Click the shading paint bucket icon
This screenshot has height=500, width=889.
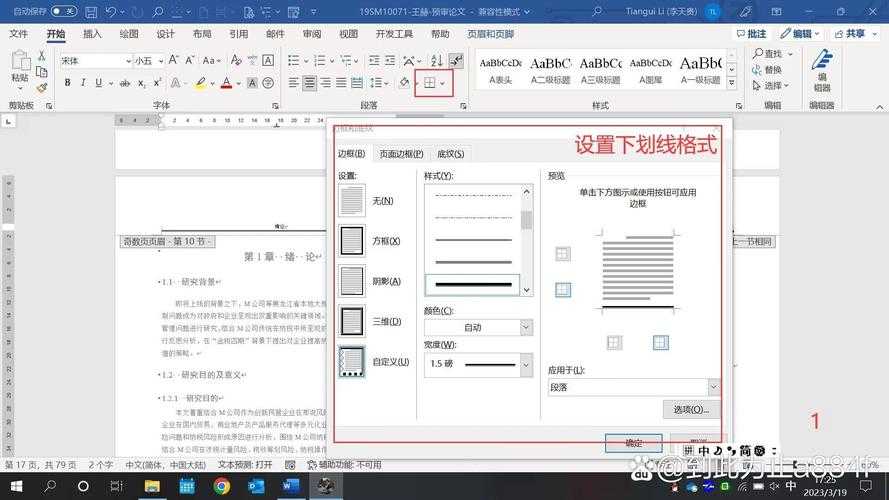click(404, 83)
